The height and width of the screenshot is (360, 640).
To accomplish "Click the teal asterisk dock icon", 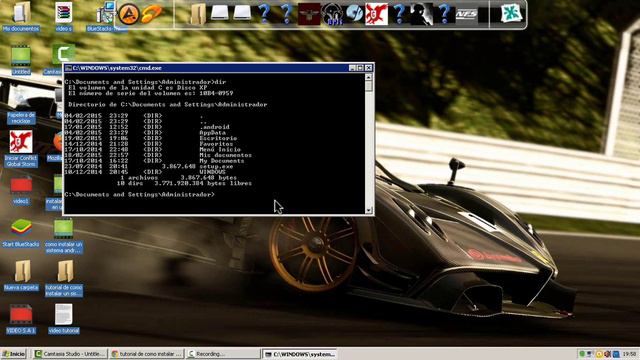I will 511,14.
